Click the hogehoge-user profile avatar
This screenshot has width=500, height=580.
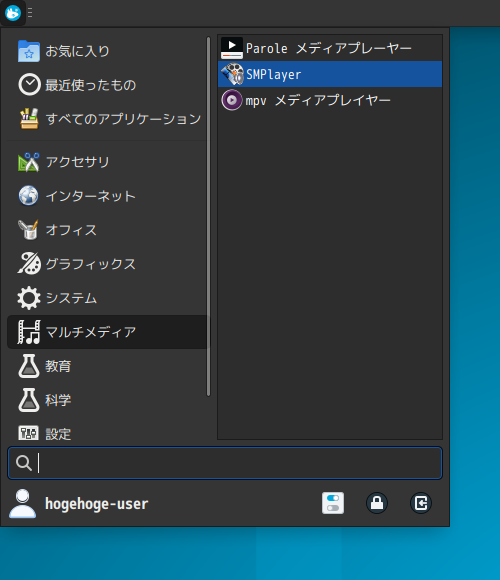pyautogui.click(x=23, y=503)
